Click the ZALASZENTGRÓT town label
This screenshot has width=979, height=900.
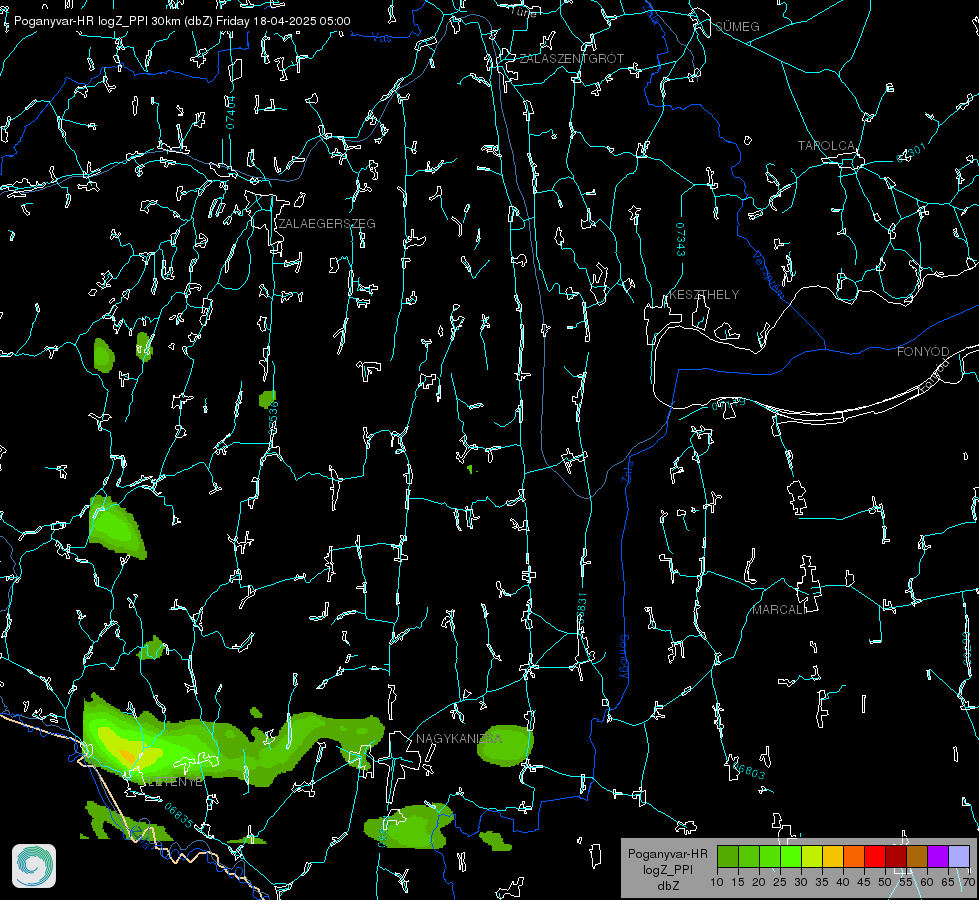pos(571,59)
